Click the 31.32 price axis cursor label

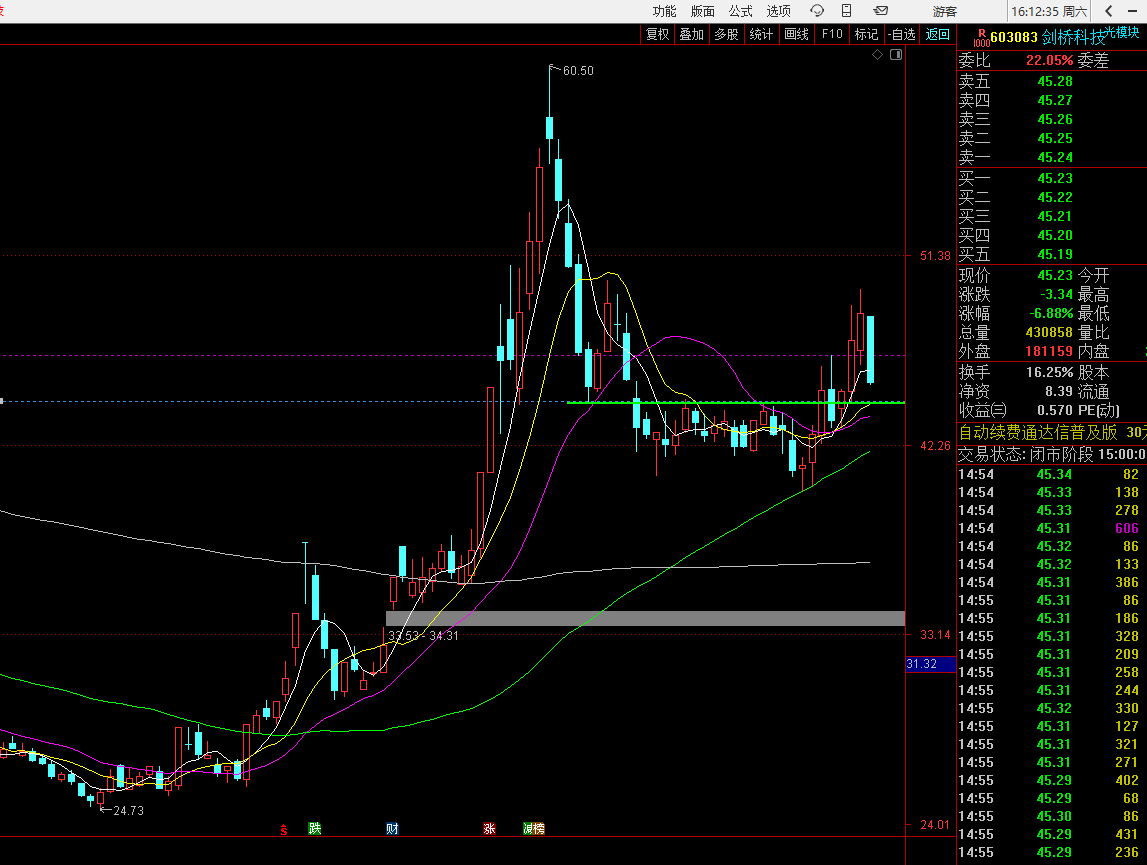[930, 664]
